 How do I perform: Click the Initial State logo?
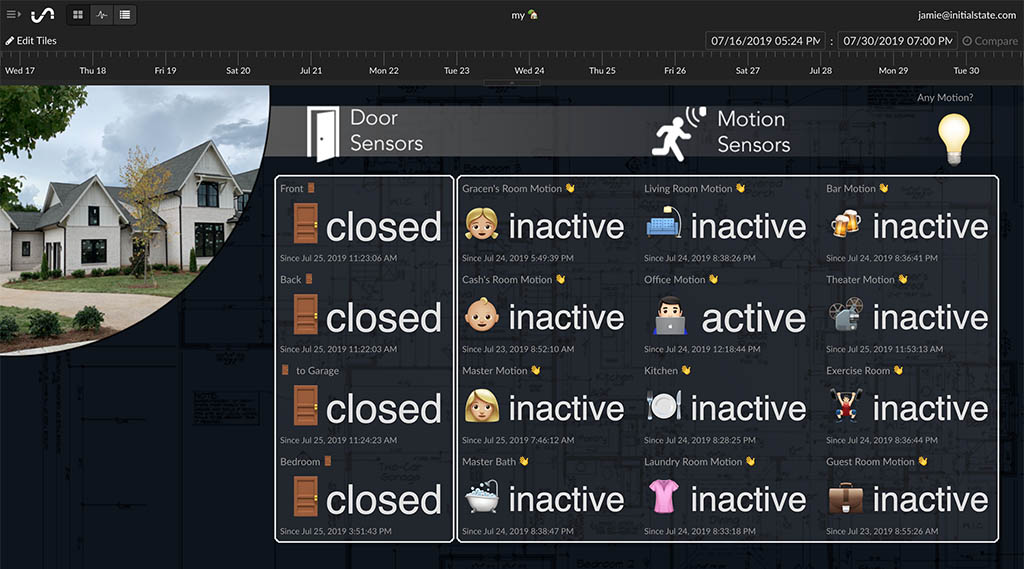(x=43, y=15)
